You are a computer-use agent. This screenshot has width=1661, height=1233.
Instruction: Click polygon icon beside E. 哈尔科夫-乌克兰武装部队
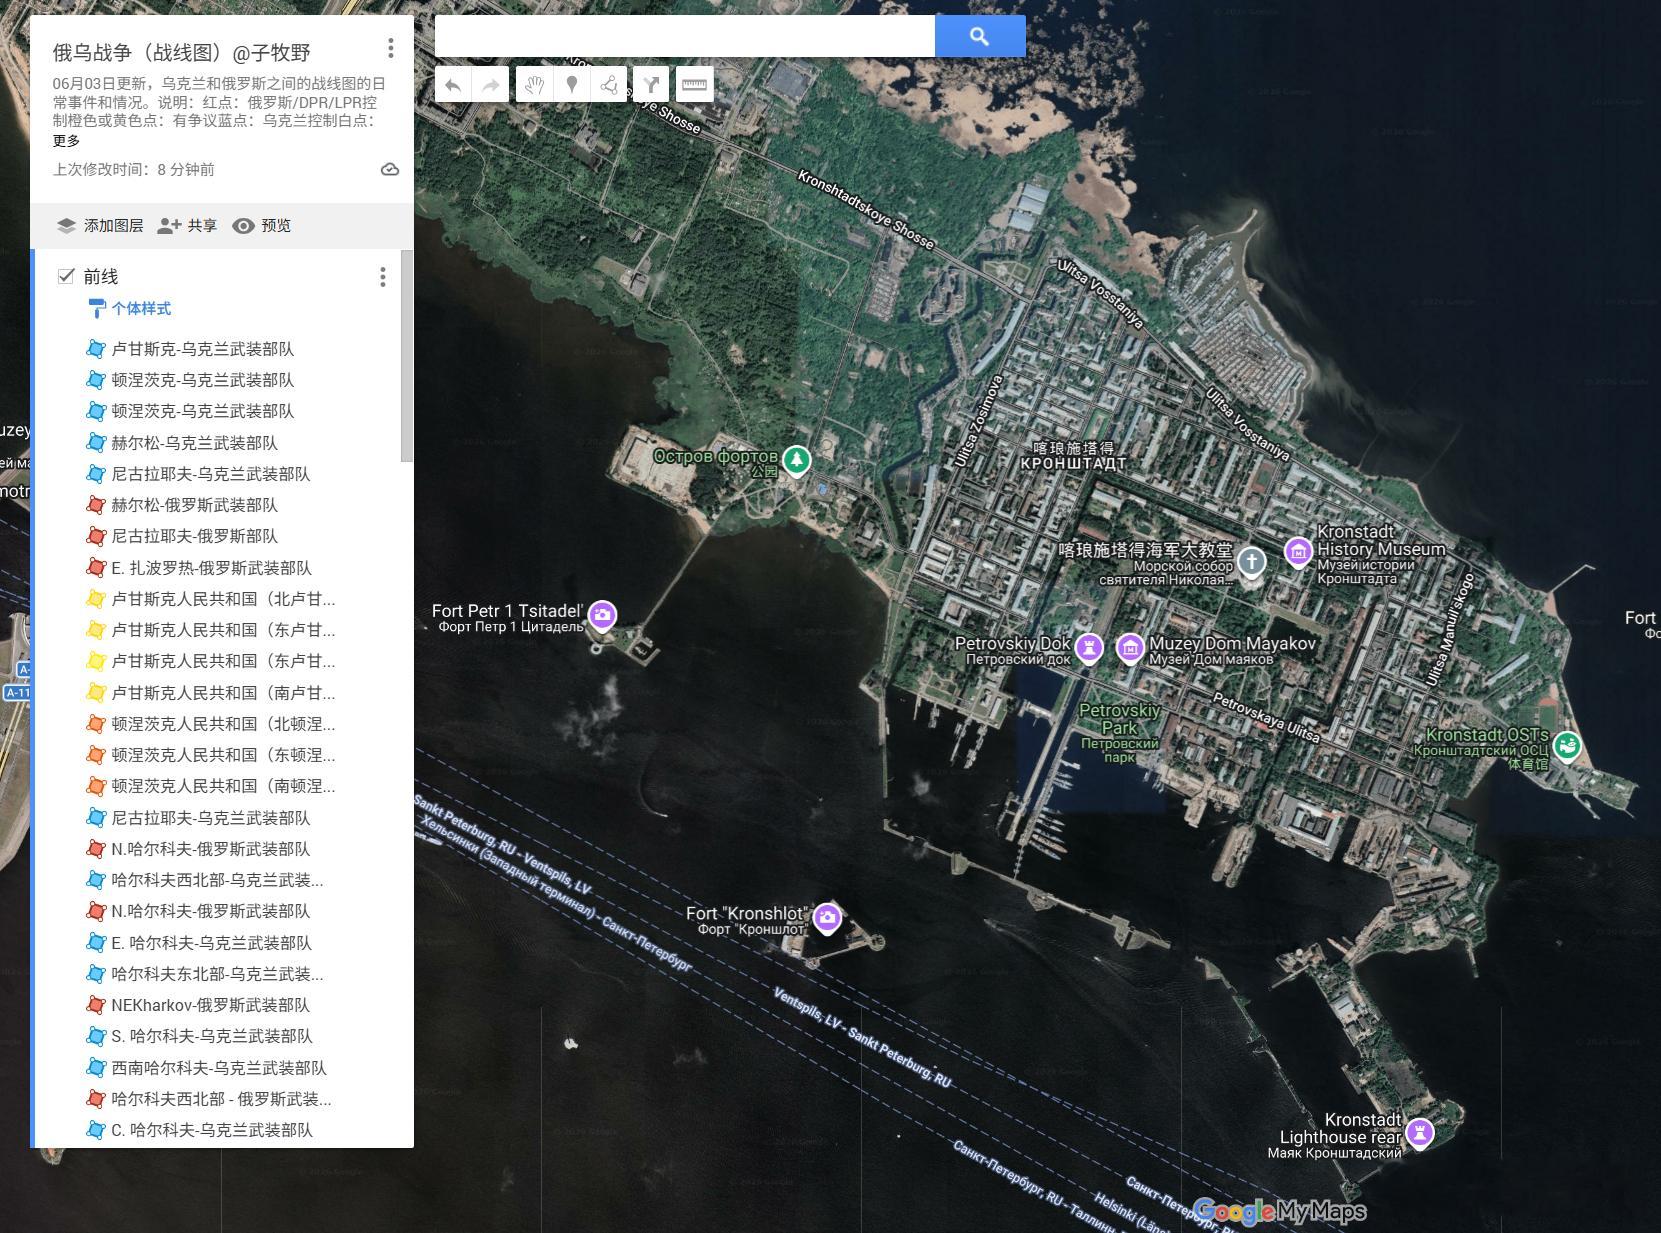click(x=96, y=942)
